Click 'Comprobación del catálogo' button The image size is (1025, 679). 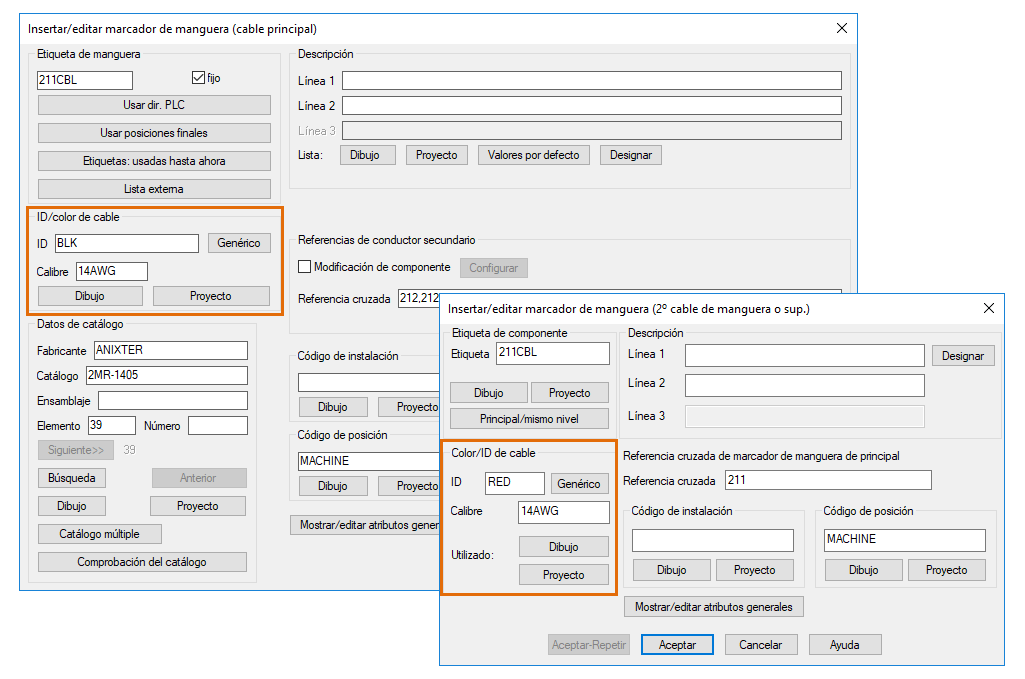pyautogui.click(x=142, y=562)
